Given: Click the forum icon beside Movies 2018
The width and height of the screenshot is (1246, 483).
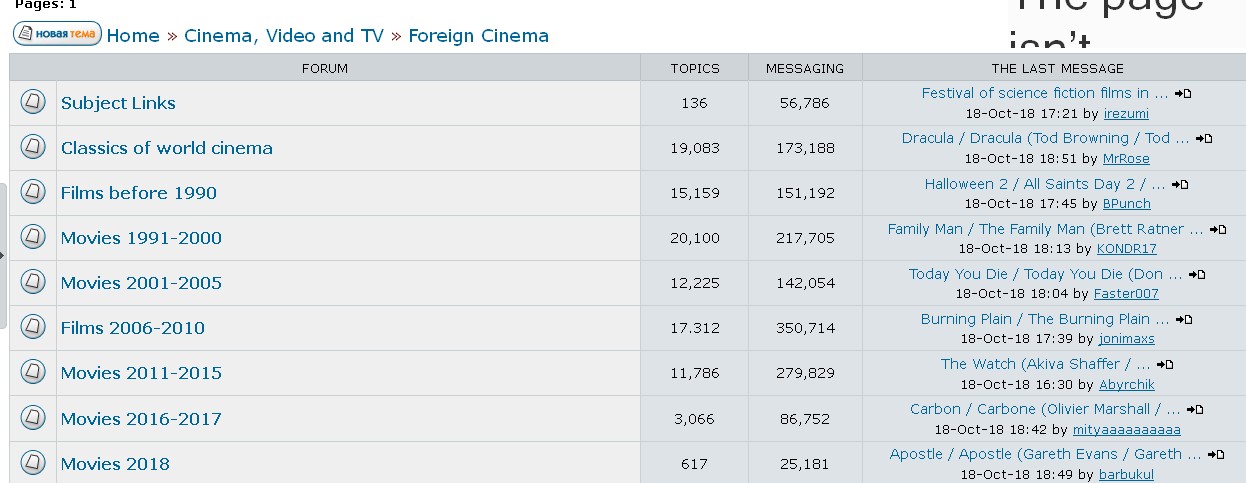Looking at the screenshot, I should 33,463.
